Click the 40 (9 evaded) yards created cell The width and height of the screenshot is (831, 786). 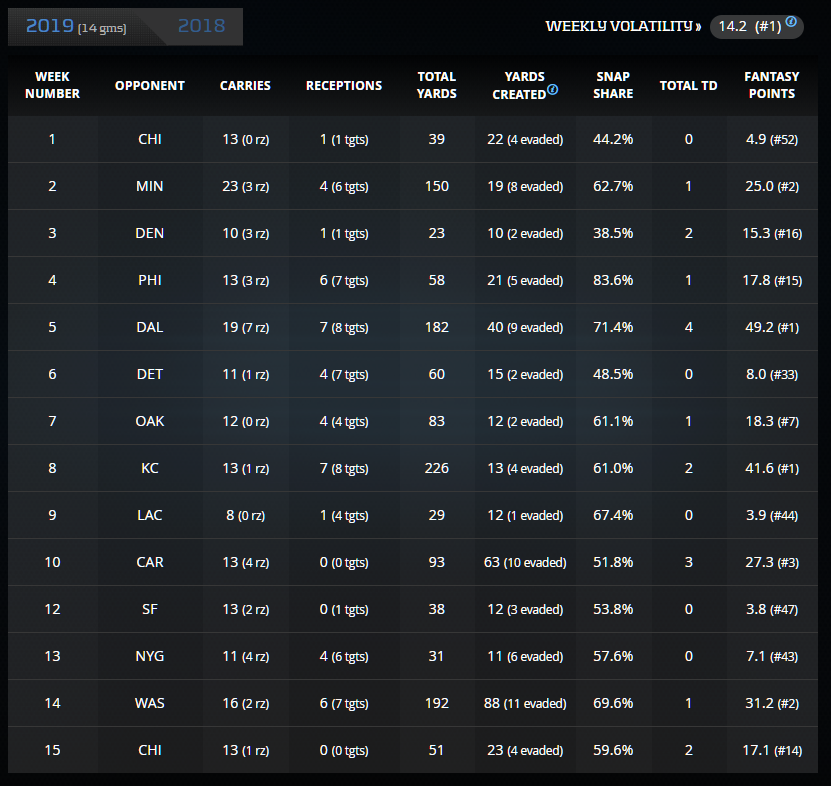click(525, 327)
